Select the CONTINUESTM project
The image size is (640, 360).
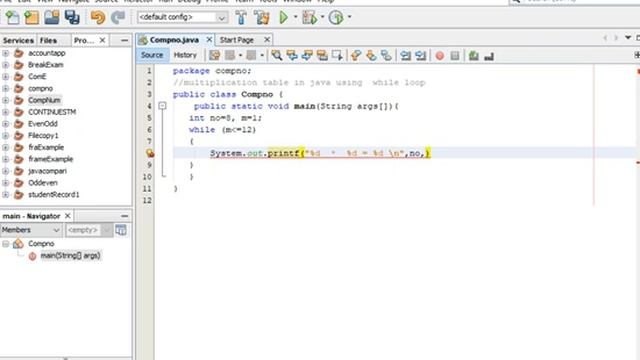52,112
